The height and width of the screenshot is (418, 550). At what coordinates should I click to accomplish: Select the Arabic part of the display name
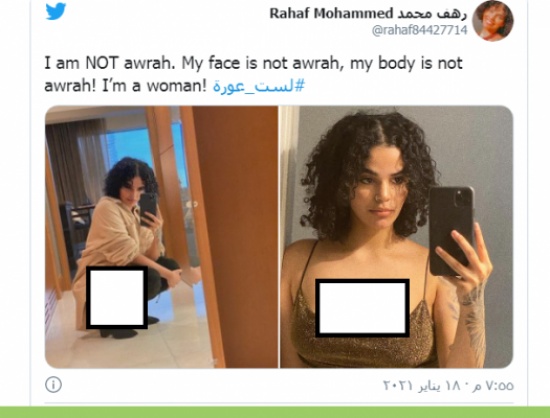[432, 13]
